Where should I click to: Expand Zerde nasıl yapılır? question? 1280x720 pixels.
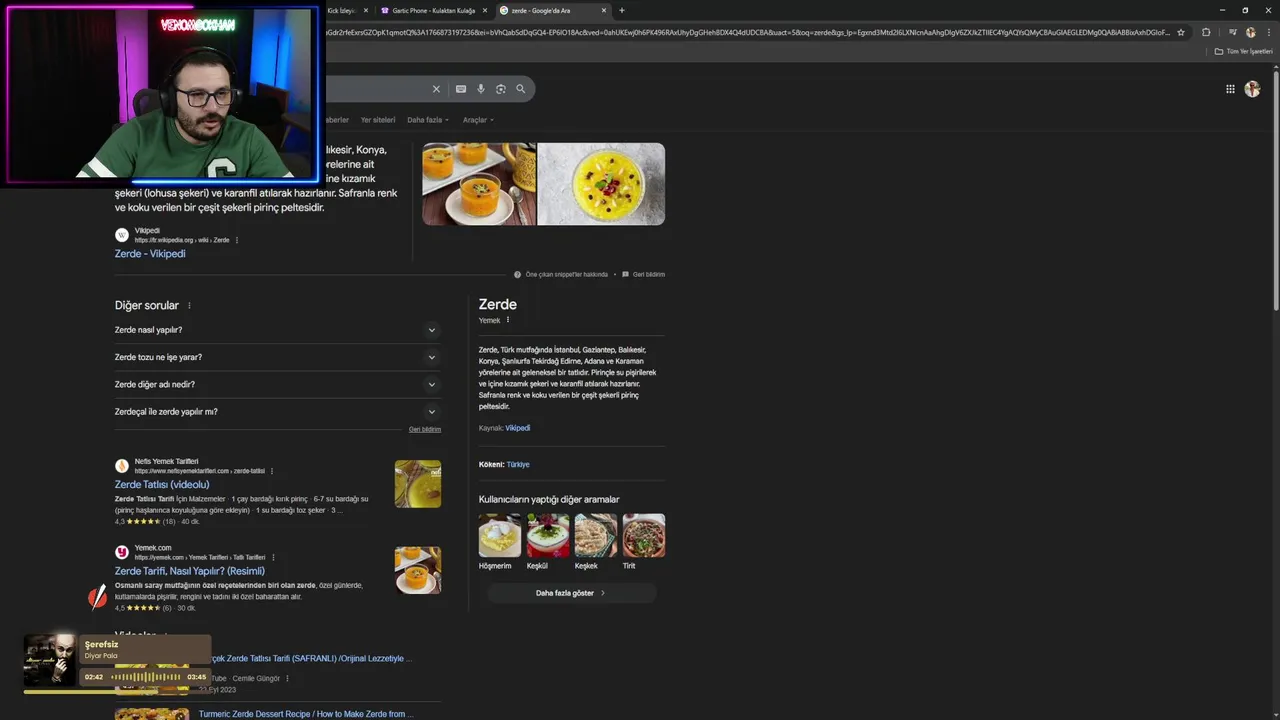coord(278,330)
